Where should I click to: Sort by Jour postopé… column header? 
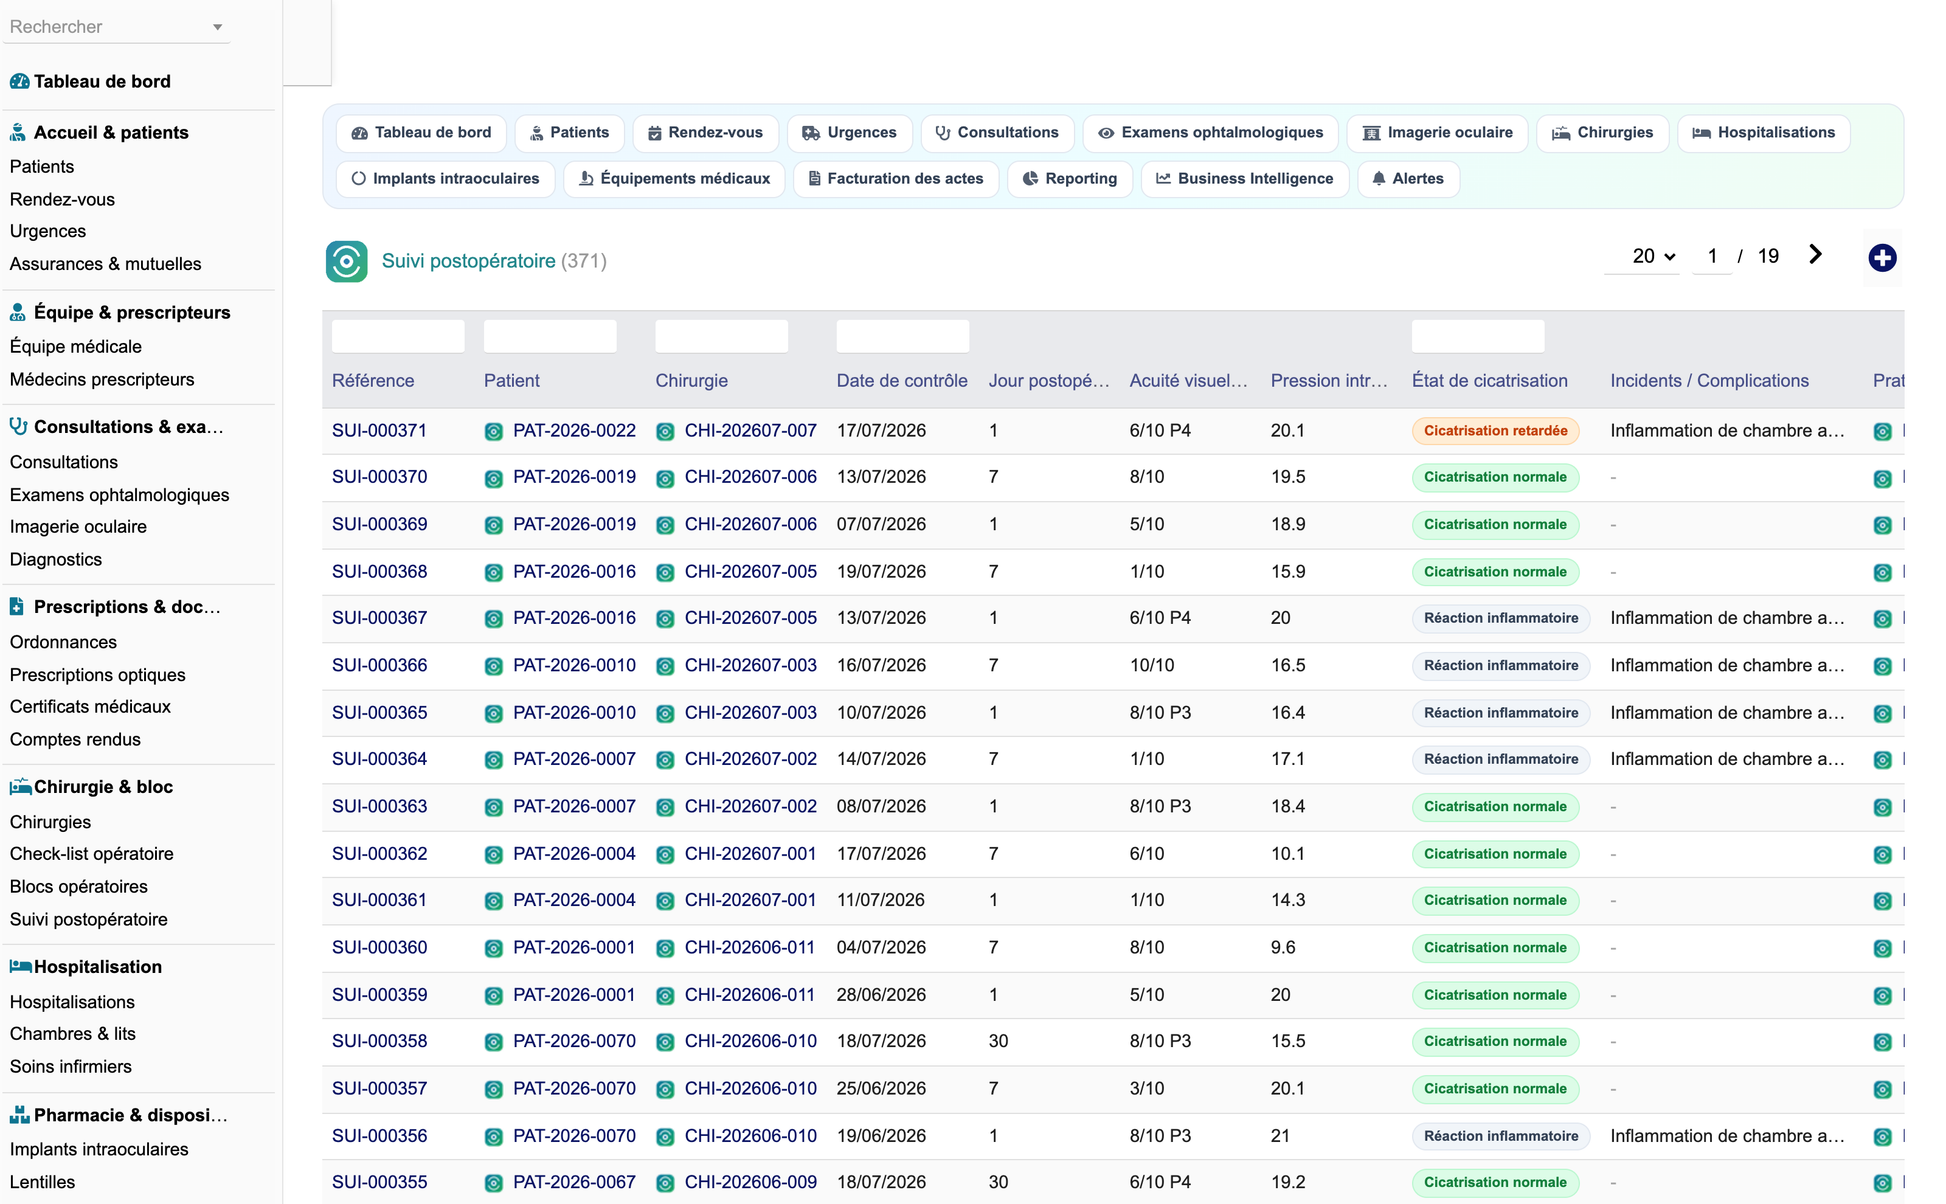click(x=1049, y=381)
